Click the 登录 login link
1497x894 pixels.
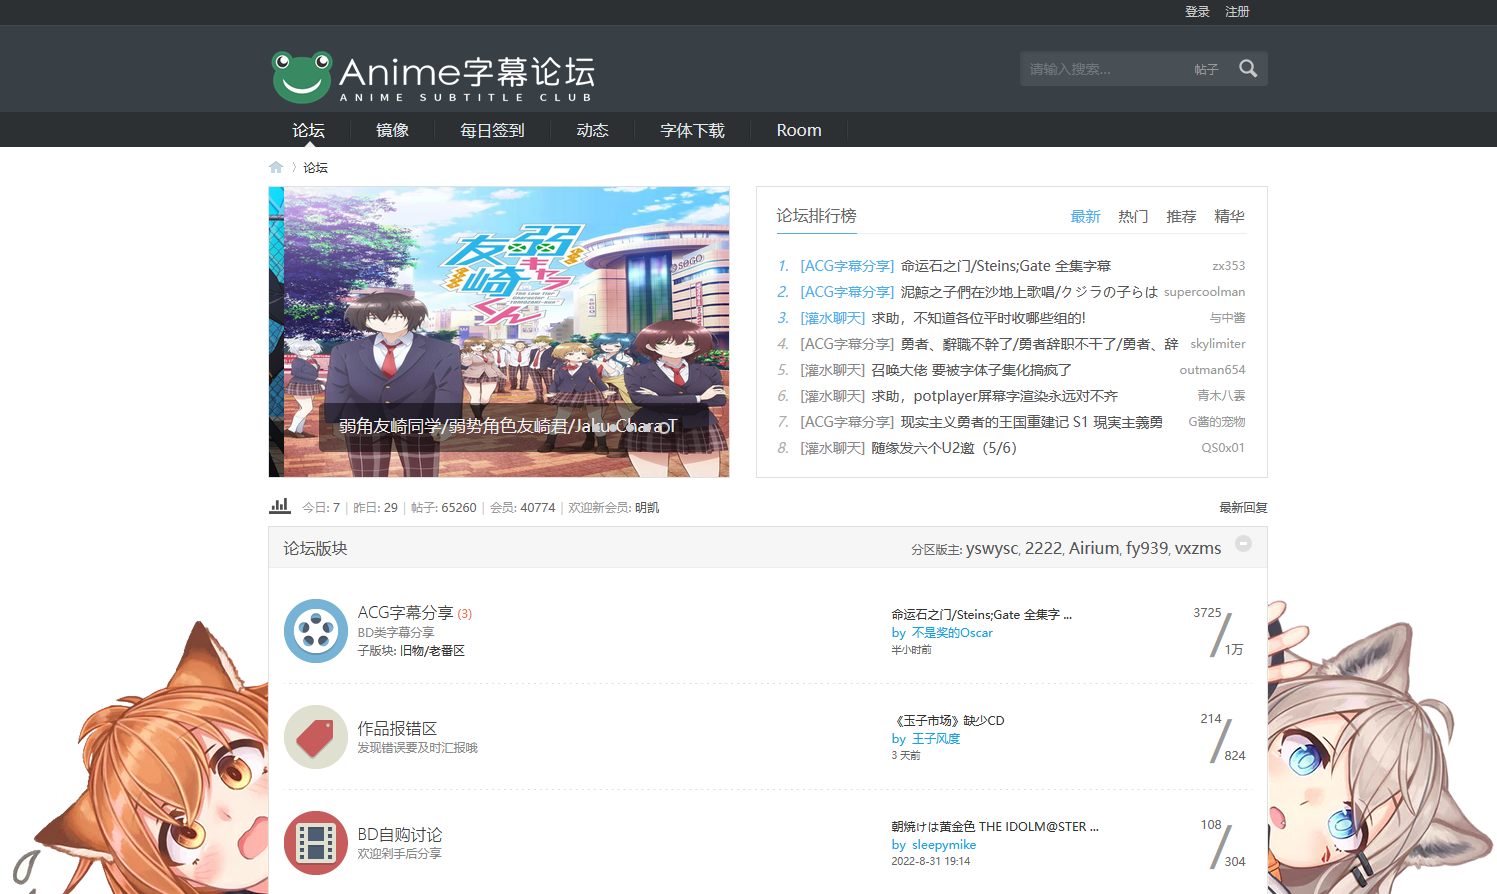coord(1197,12)
